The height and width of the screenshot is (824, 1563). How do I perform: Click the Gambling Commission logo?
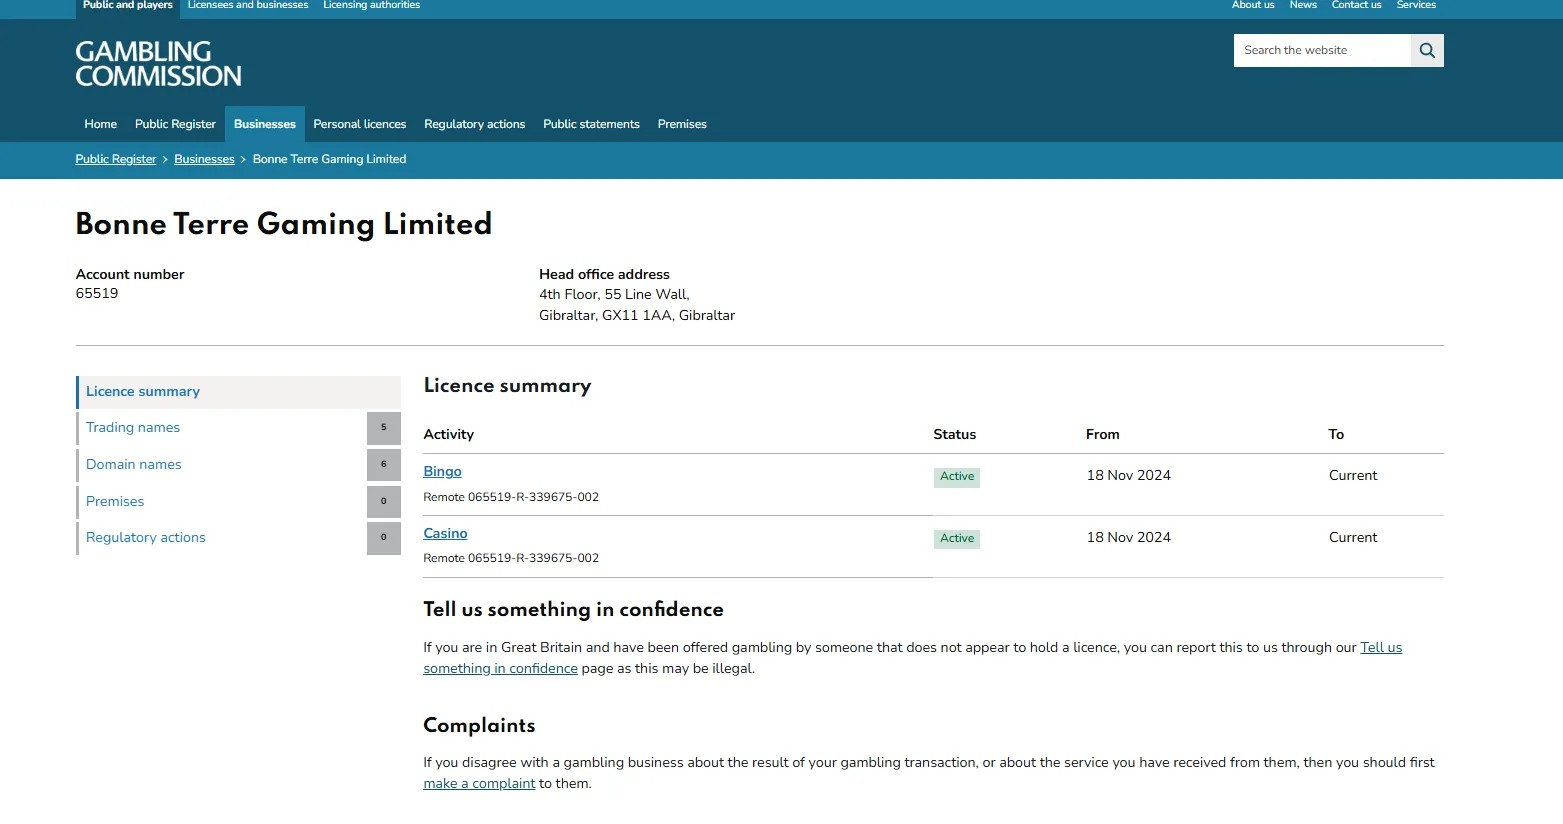point(159,64)
